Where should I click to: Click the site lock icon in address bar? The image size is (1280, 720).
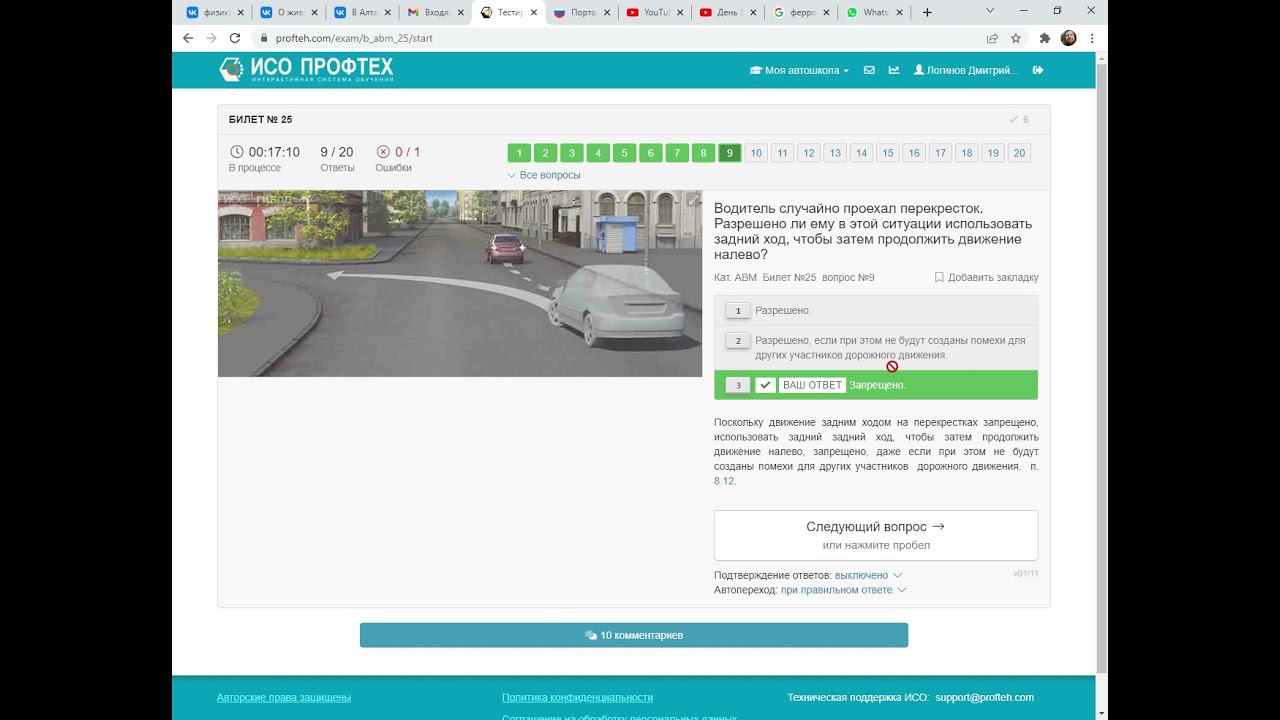264,38
